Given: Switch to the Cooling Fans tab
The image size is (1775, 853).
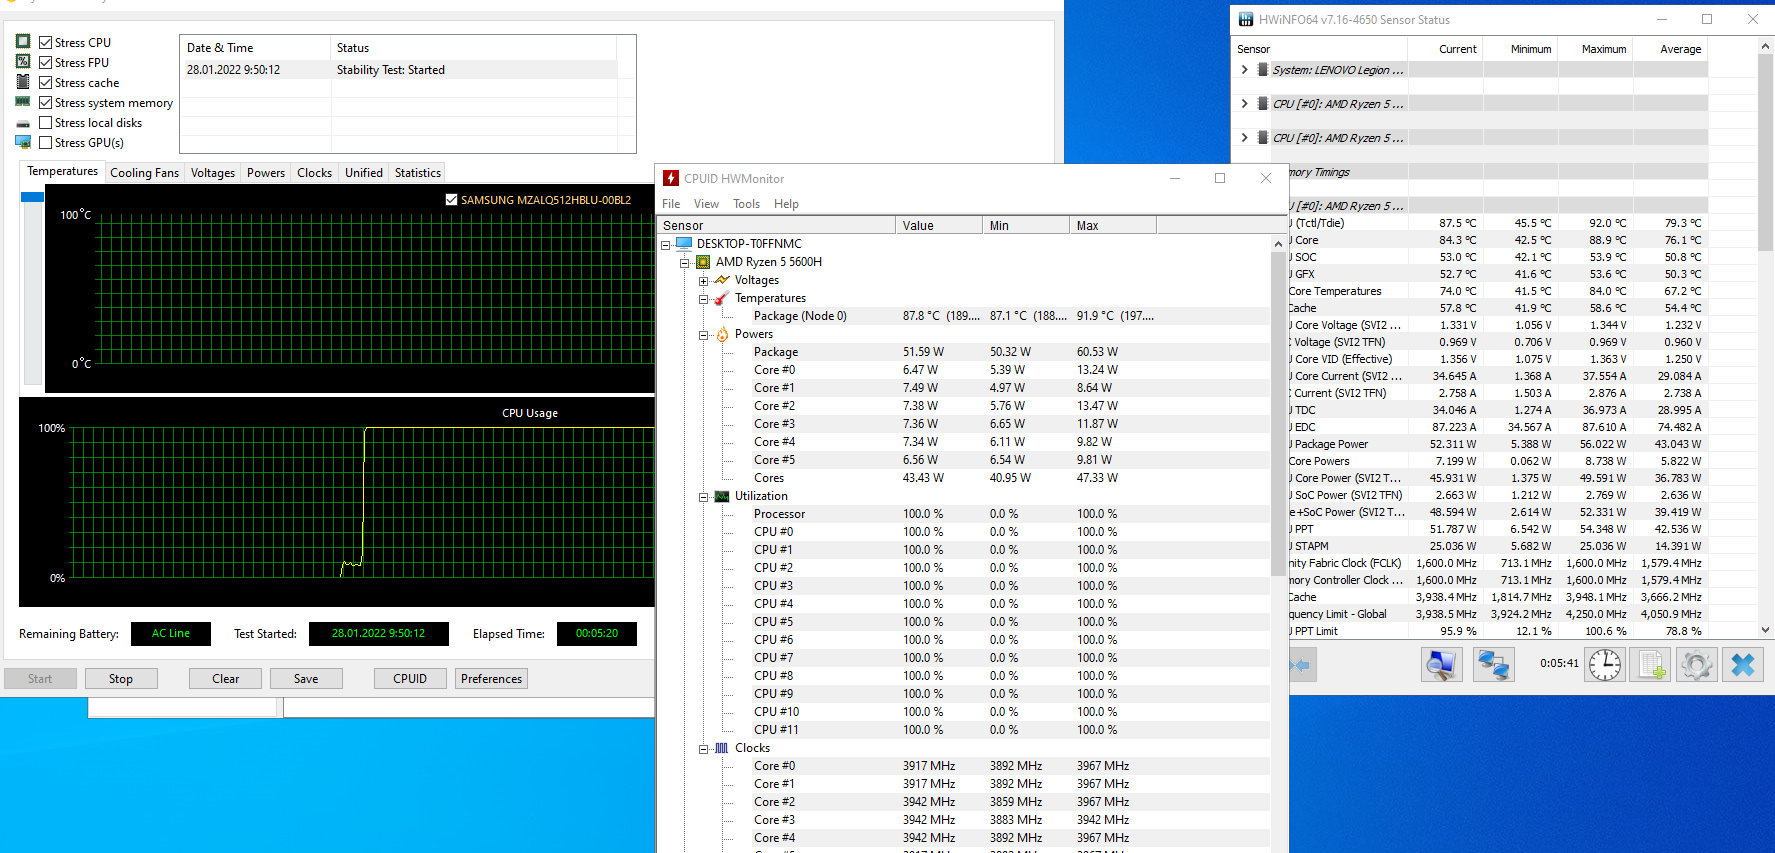Looking at the screenshot, I should click(144, 173).
